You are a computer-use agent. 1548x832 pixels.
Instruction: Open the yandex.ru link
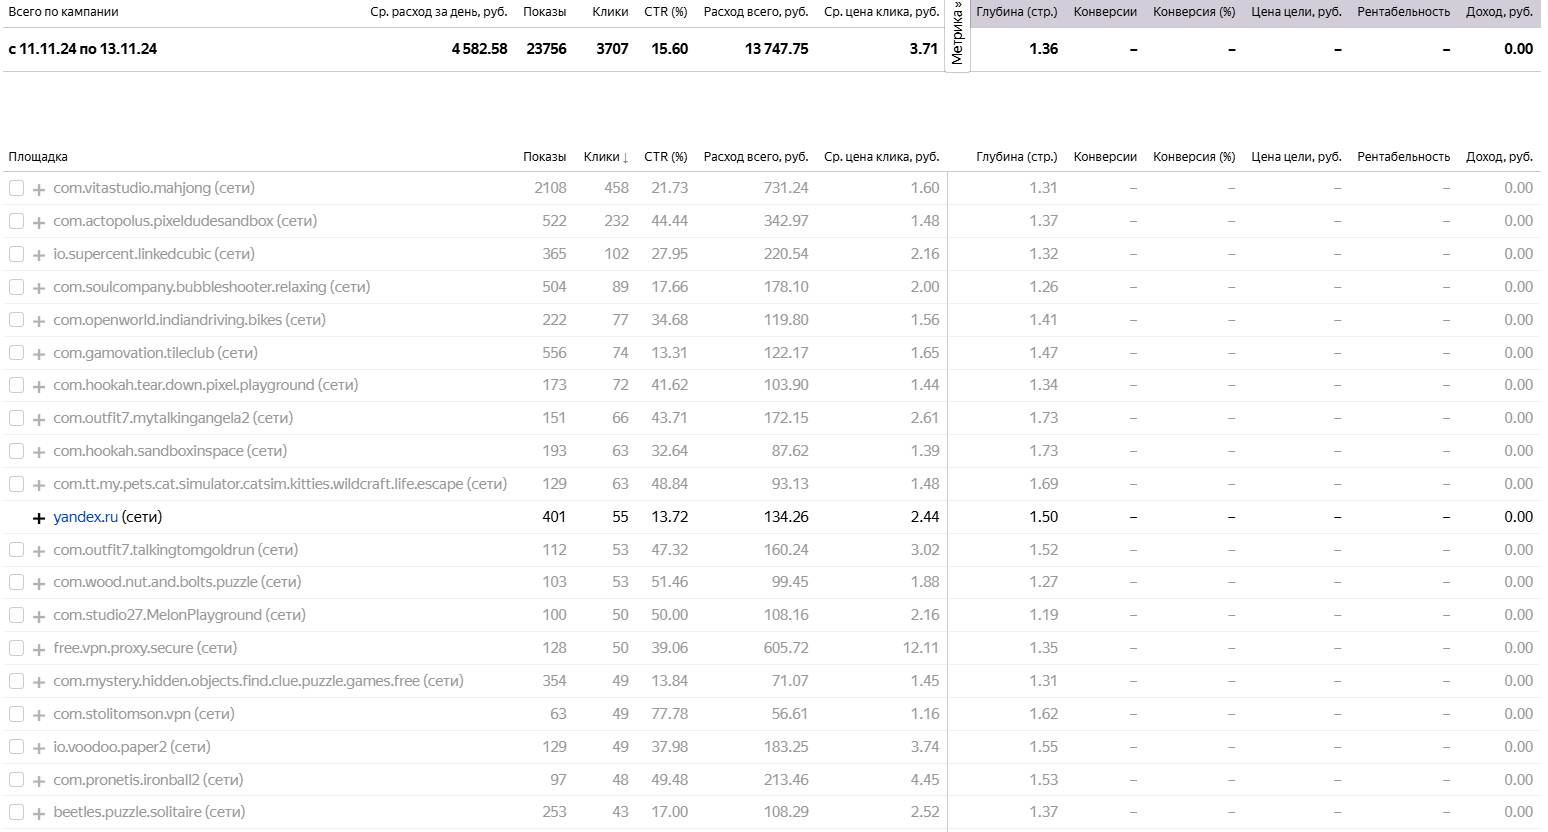tap(86, 517)
